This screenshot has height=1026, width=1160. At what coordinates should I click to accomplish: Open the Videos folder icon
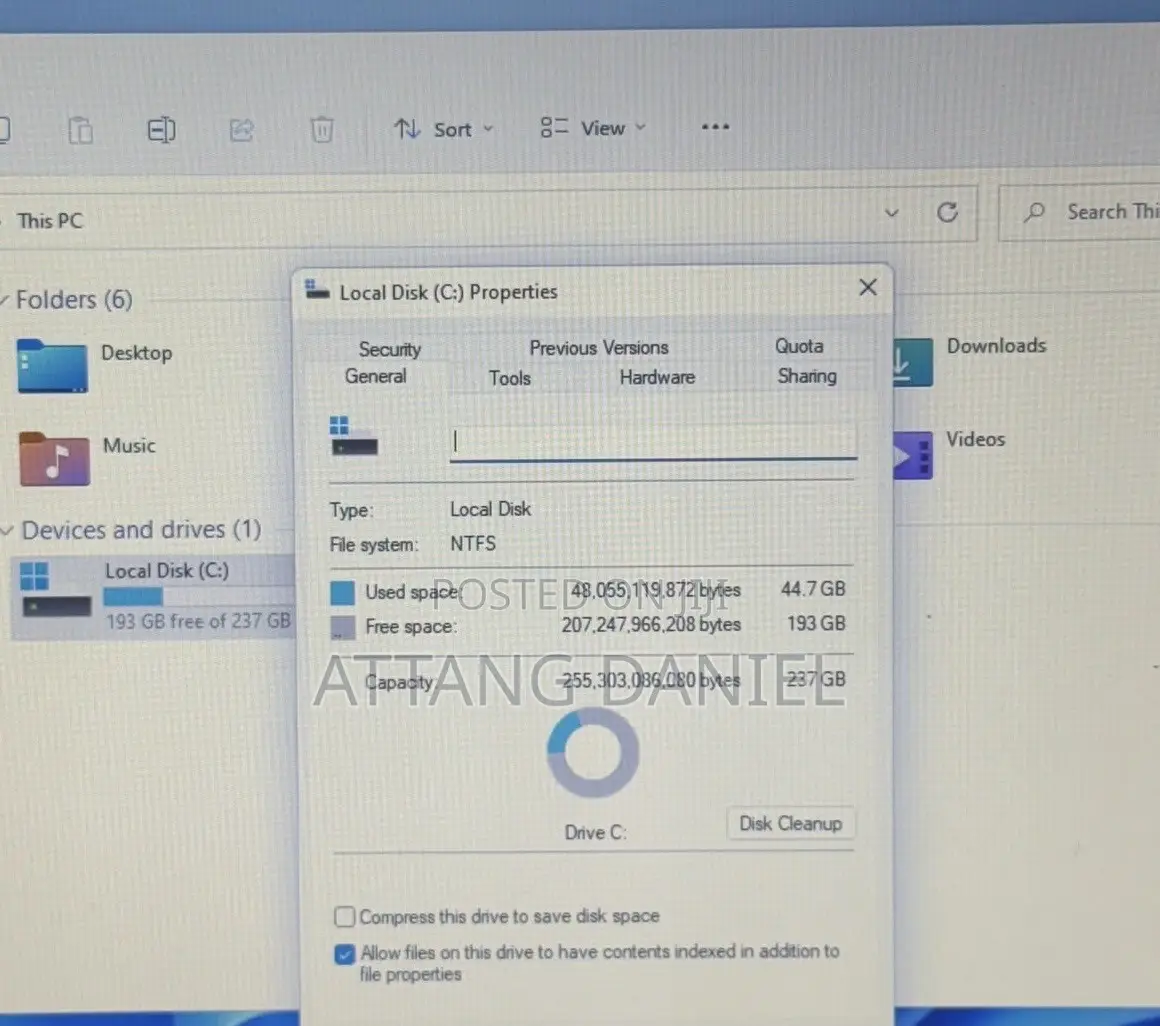click(x=913, y=455)
